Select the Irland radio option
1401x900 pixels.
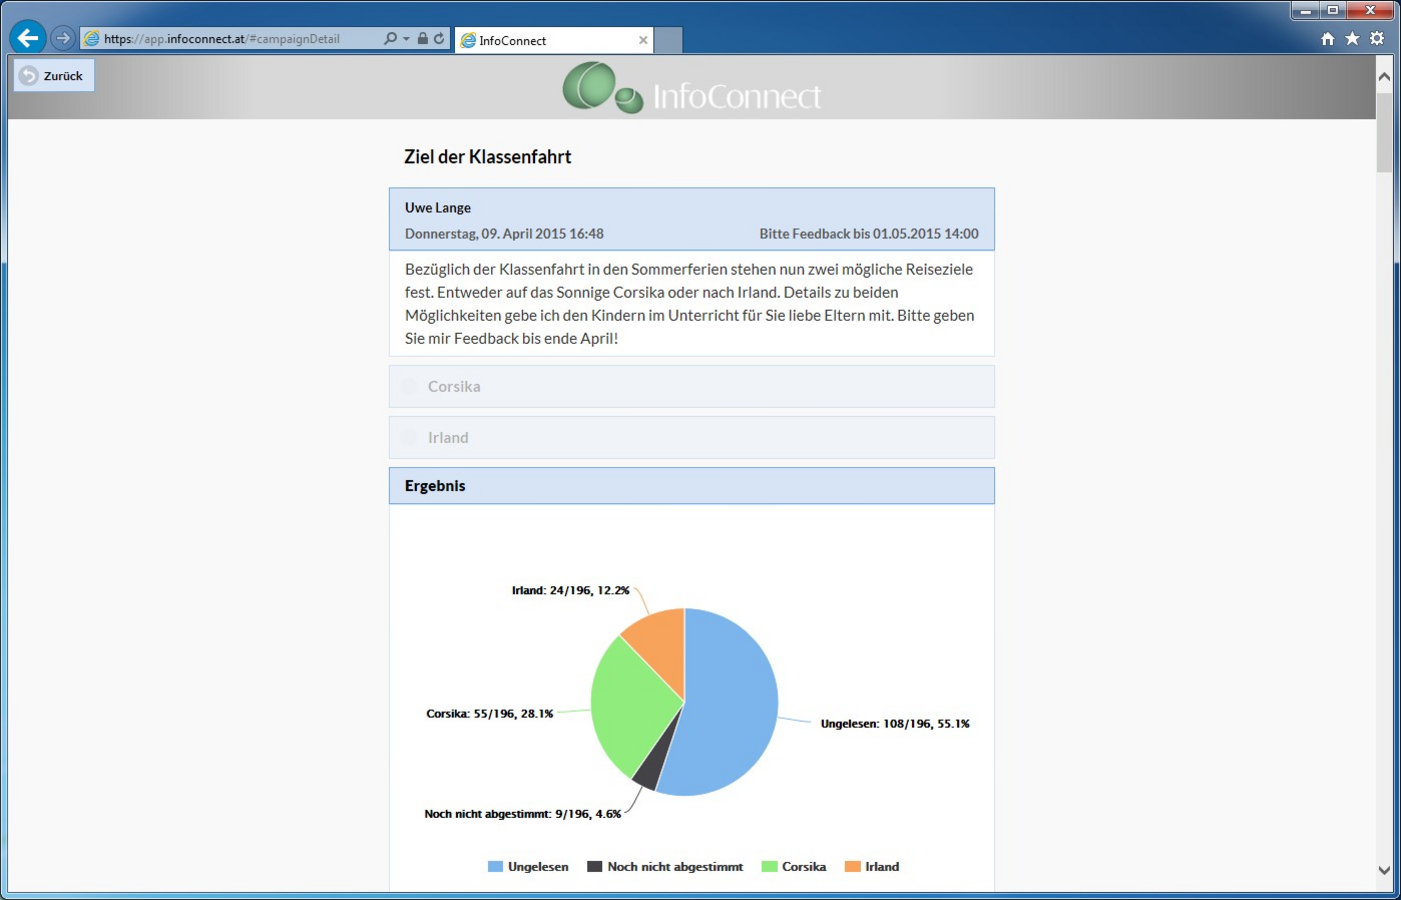click(x=409, y=437)
